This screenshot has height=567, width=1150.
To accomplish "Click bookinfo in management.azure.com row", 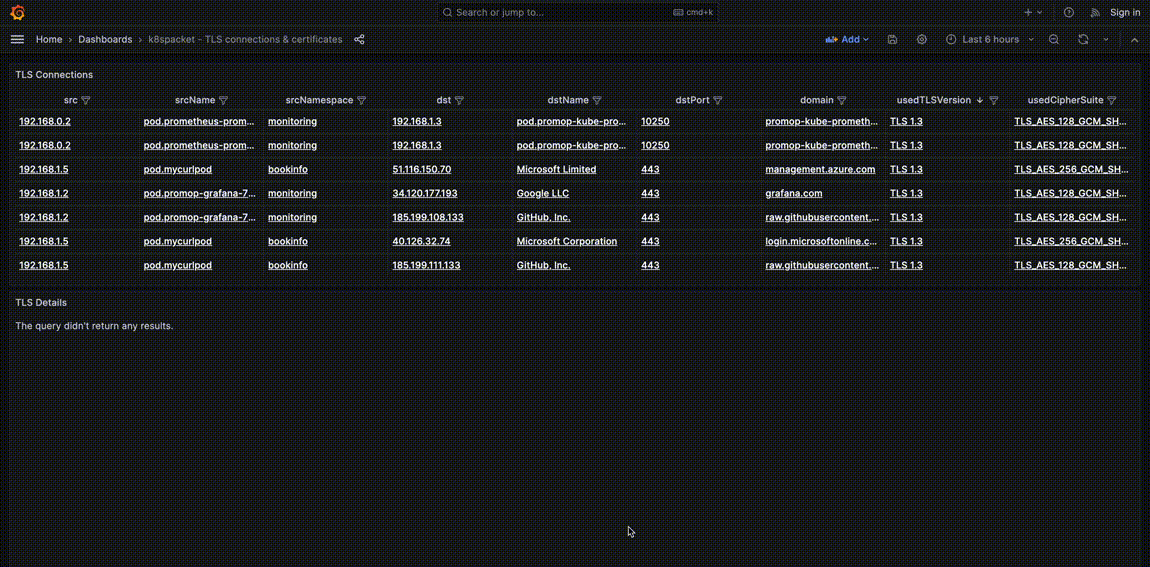I will tap(288, 169).
